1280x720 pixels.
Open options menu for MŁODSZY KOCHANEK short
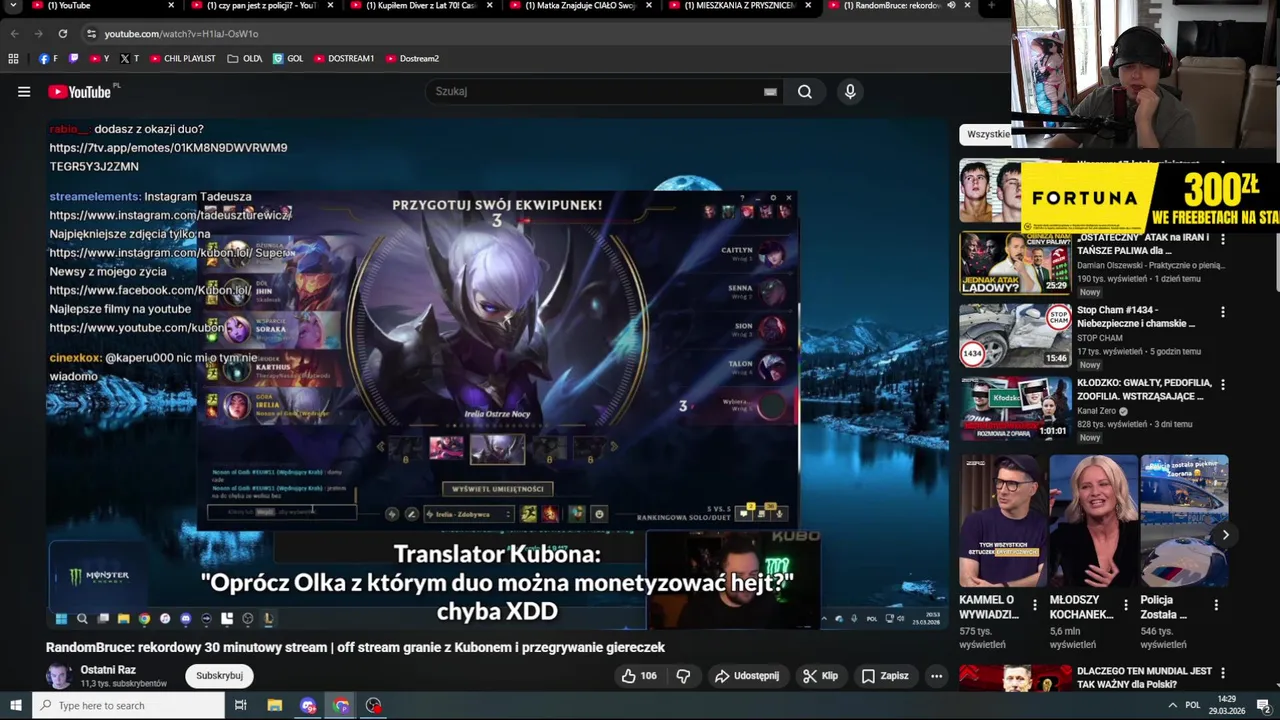(1126, 605)
